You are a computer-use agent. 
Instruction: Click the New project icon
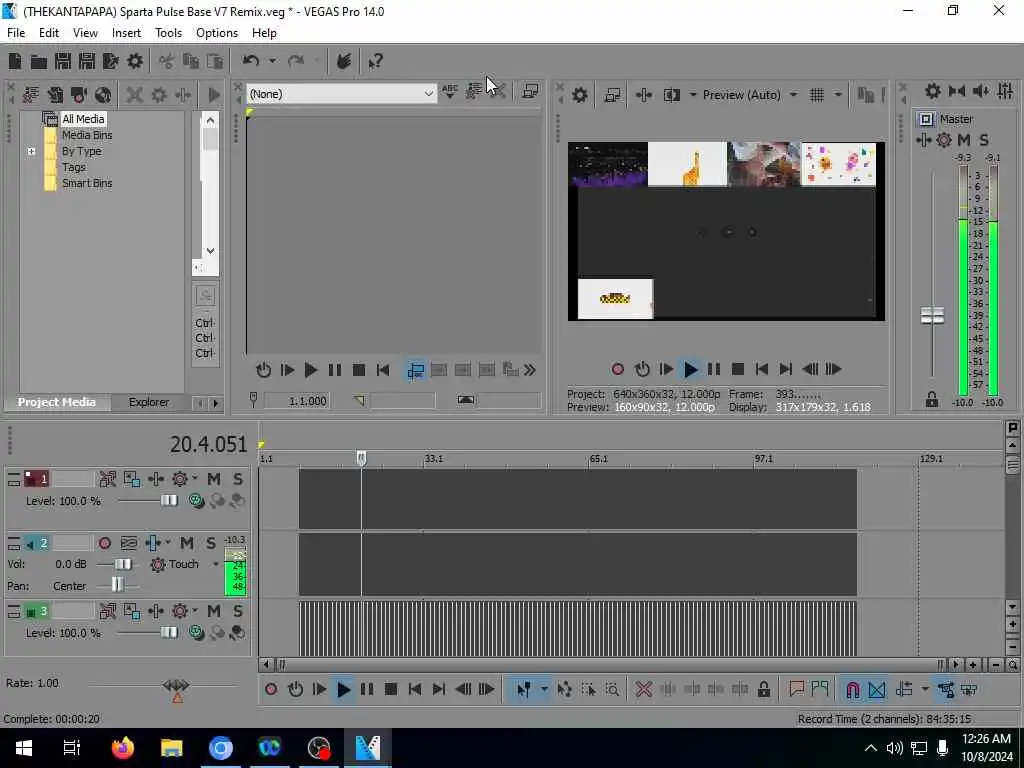(14, 61)
